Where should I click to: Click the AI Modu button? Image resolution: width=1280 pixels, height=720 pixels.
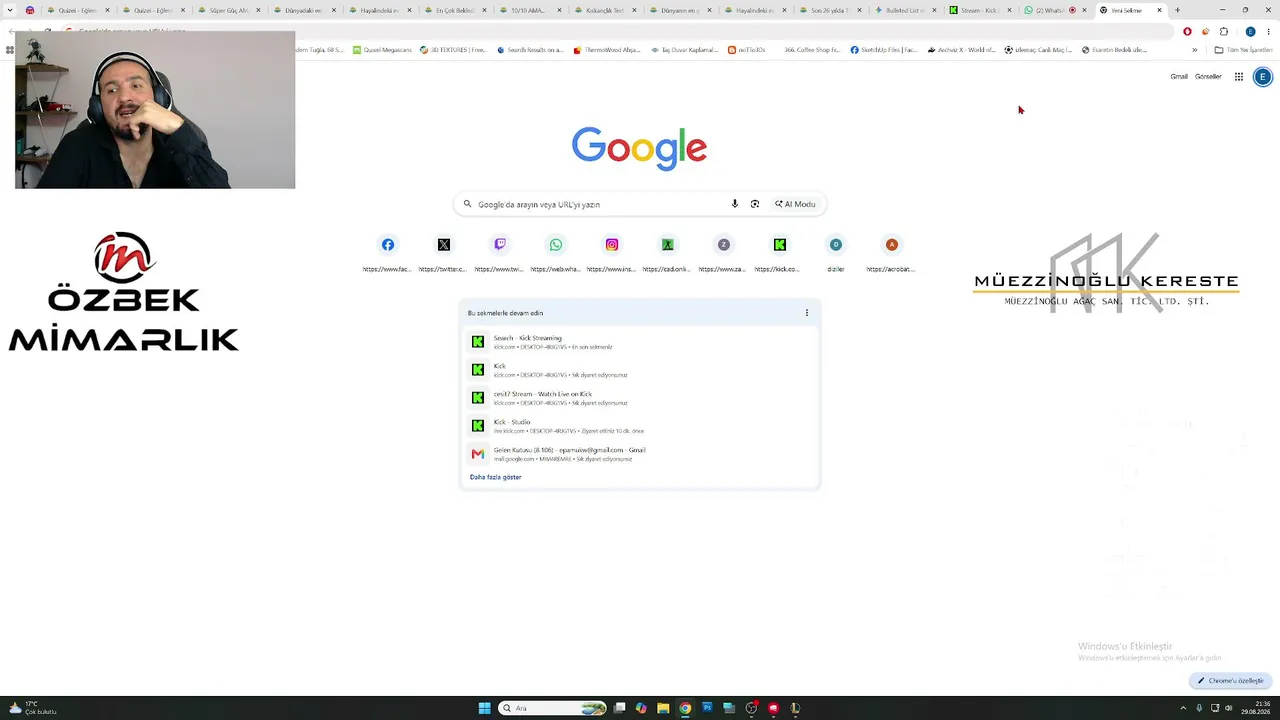pyautogui.click(x=795, y=204)
